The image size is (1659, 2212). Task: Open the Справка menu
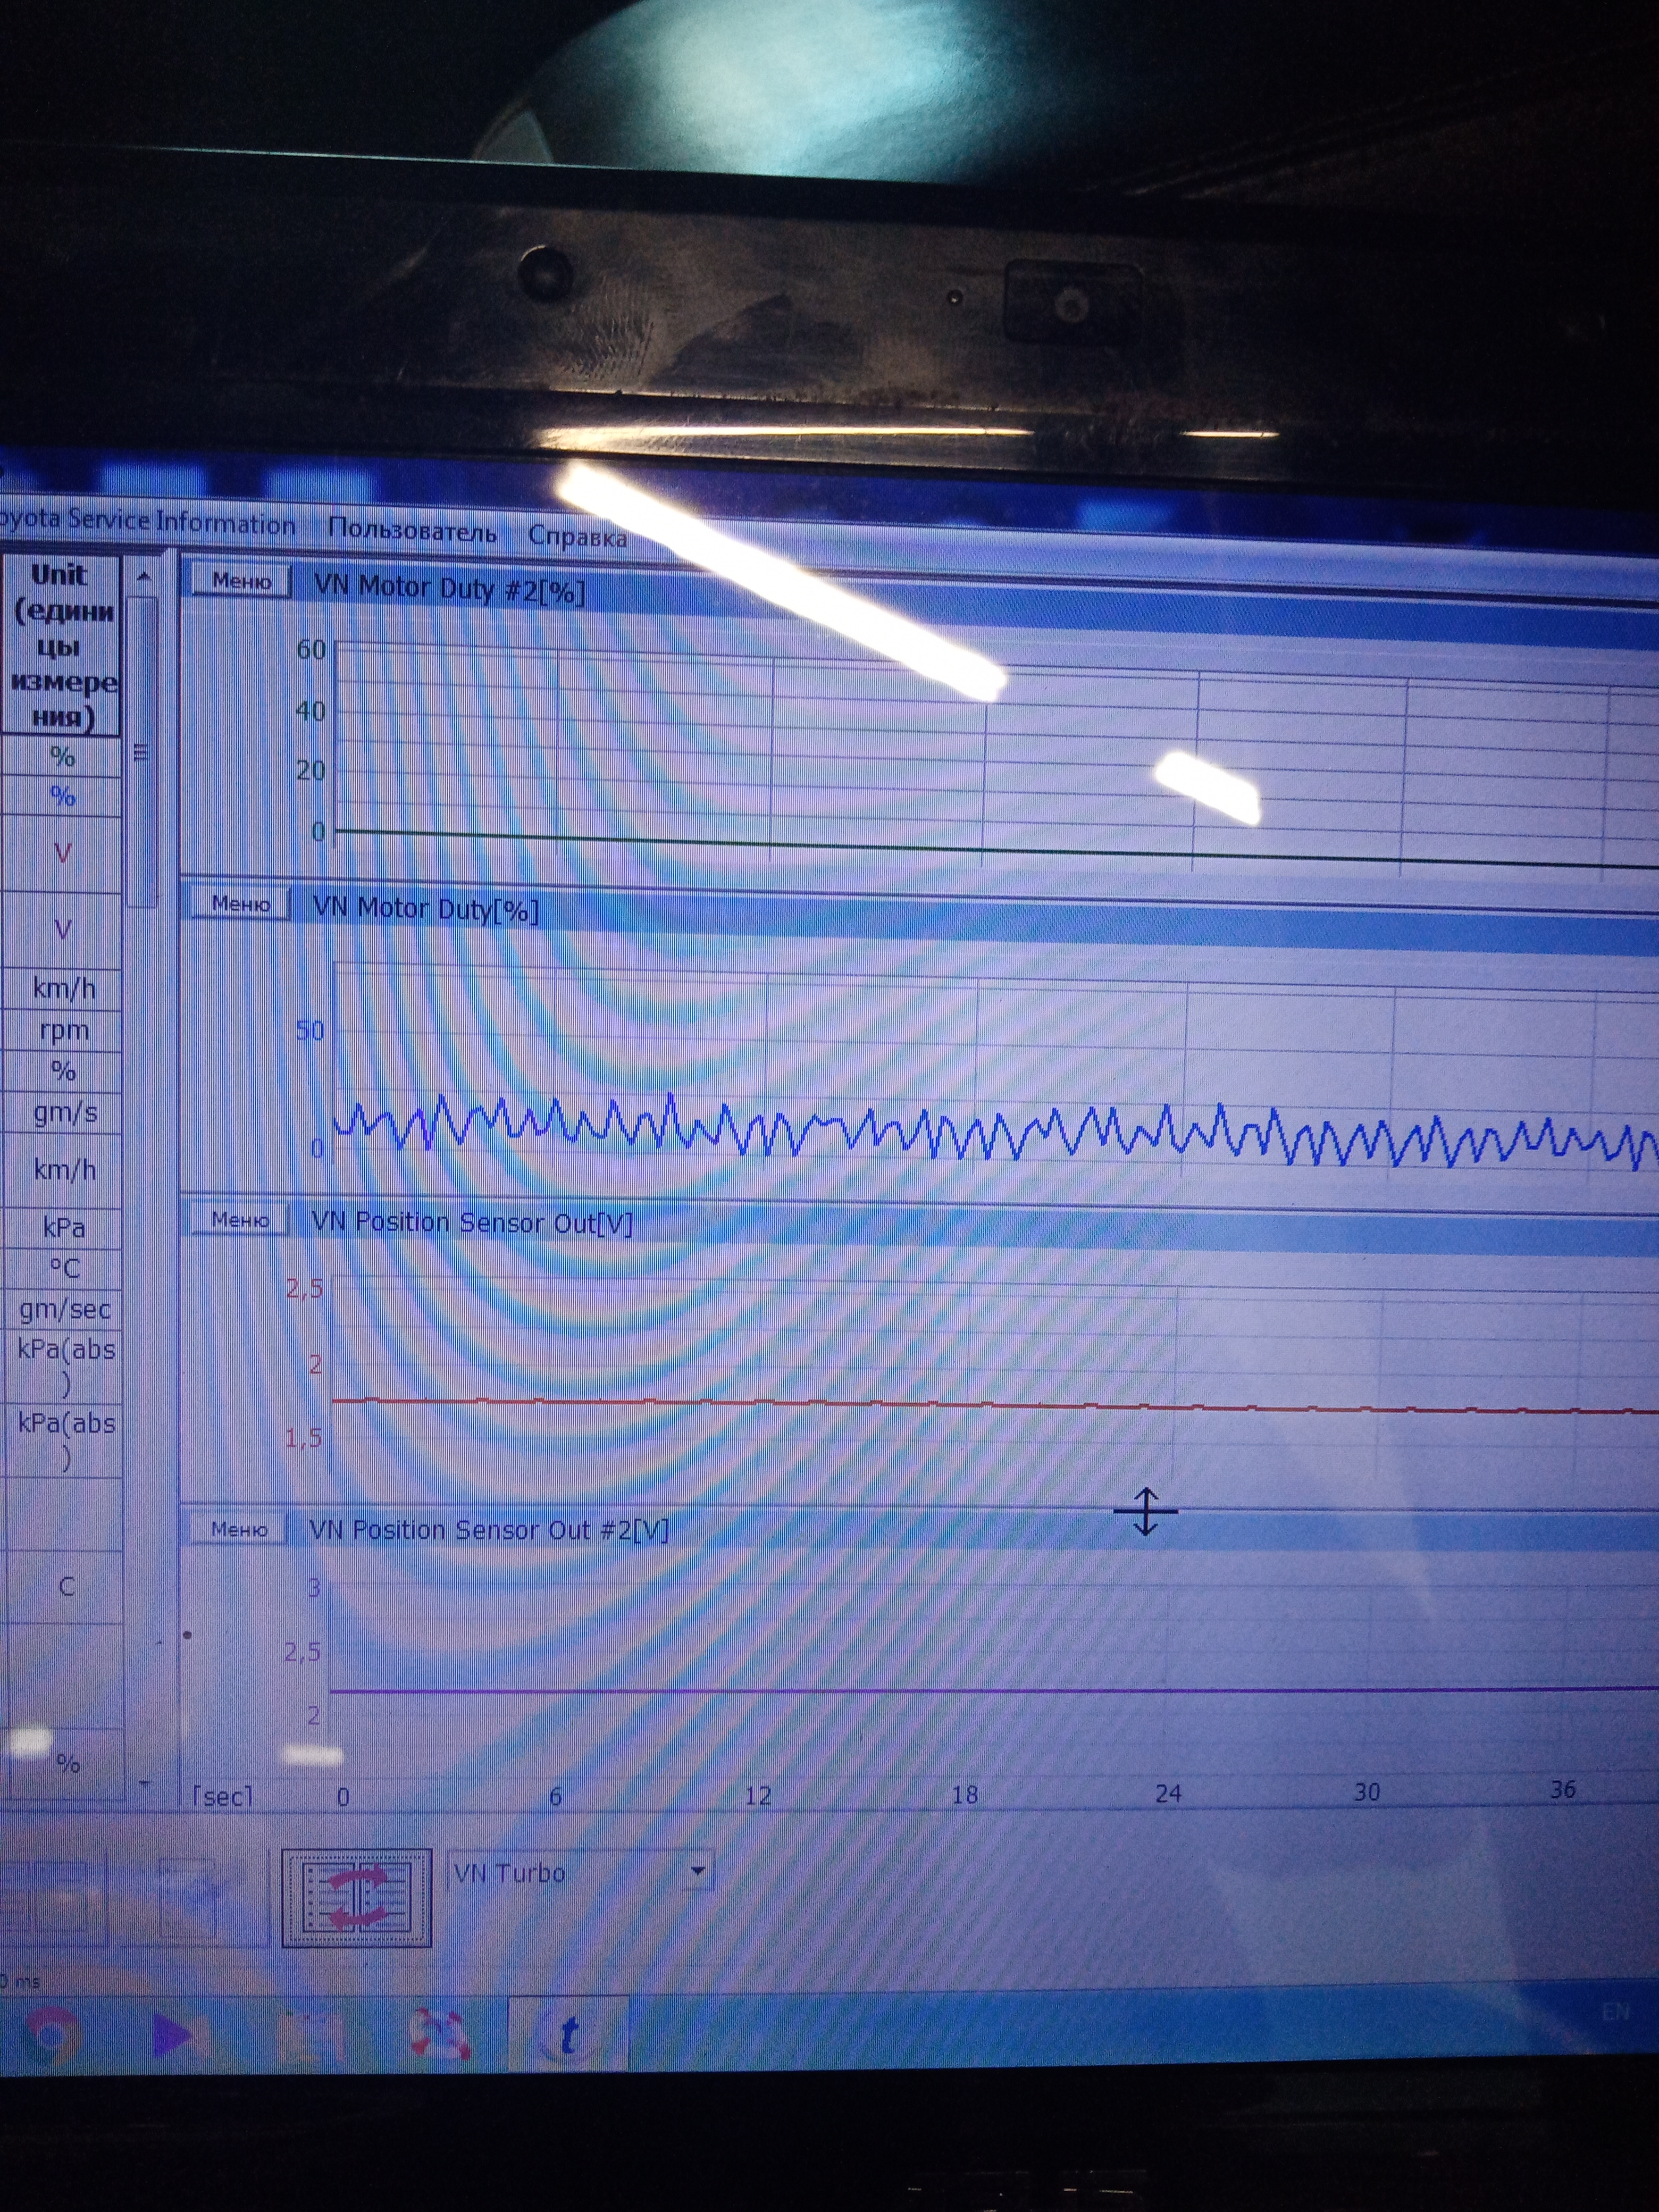pos(577,537)
